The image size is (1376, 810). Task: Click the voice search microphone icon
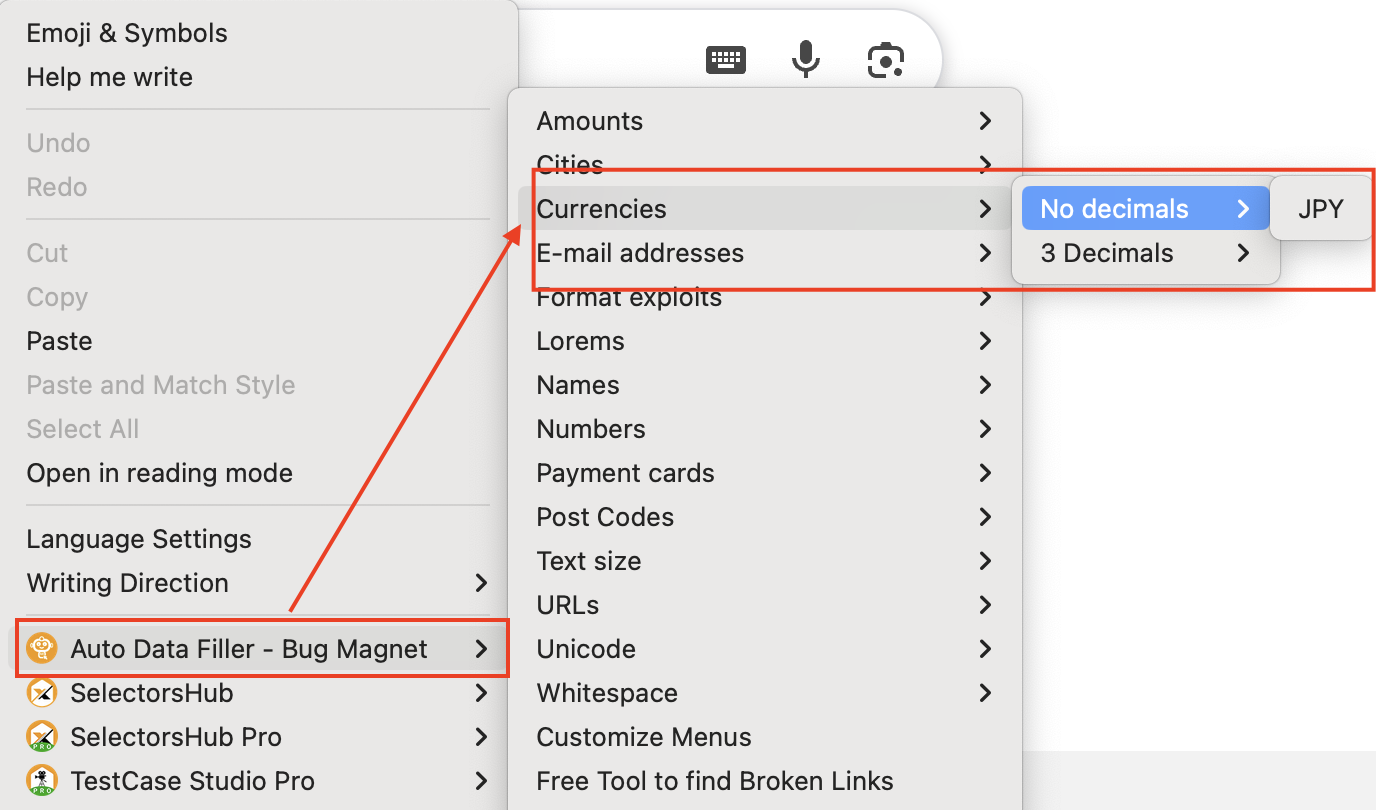point(805,60)
